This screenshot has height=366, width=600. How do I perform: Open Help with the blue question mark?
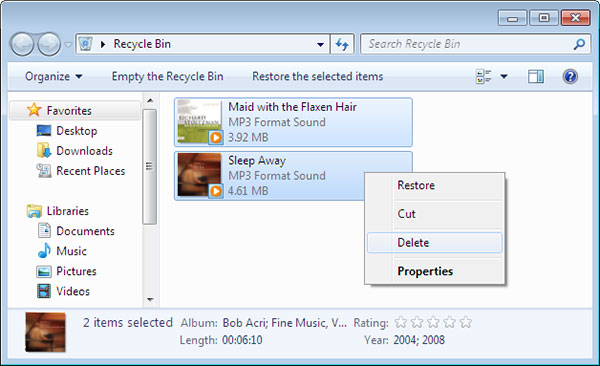click(x=570, y=76)
